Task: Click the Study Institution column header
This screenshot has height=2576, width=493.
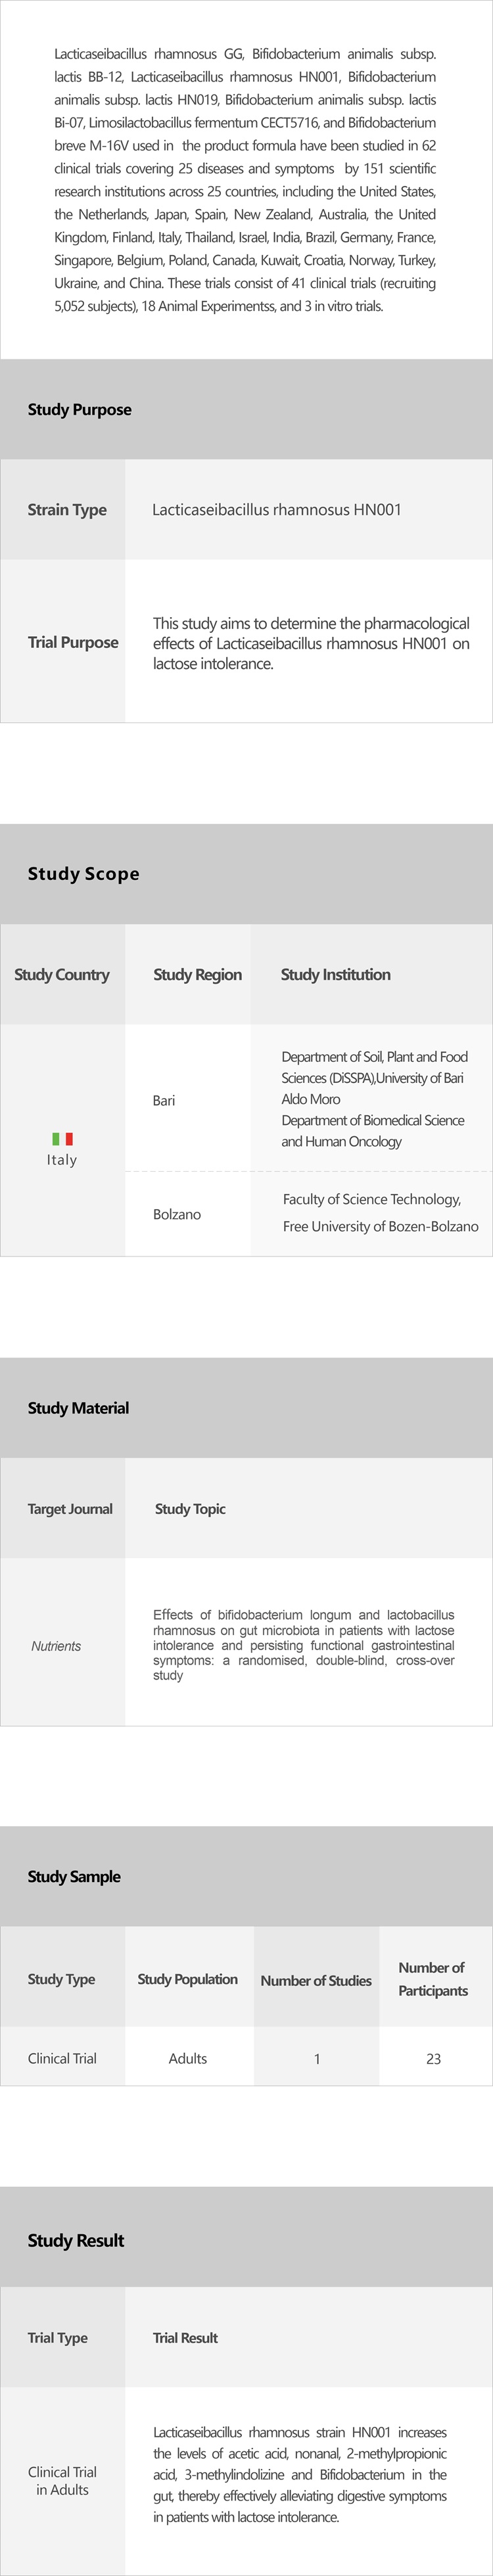Action: [336, 975]
